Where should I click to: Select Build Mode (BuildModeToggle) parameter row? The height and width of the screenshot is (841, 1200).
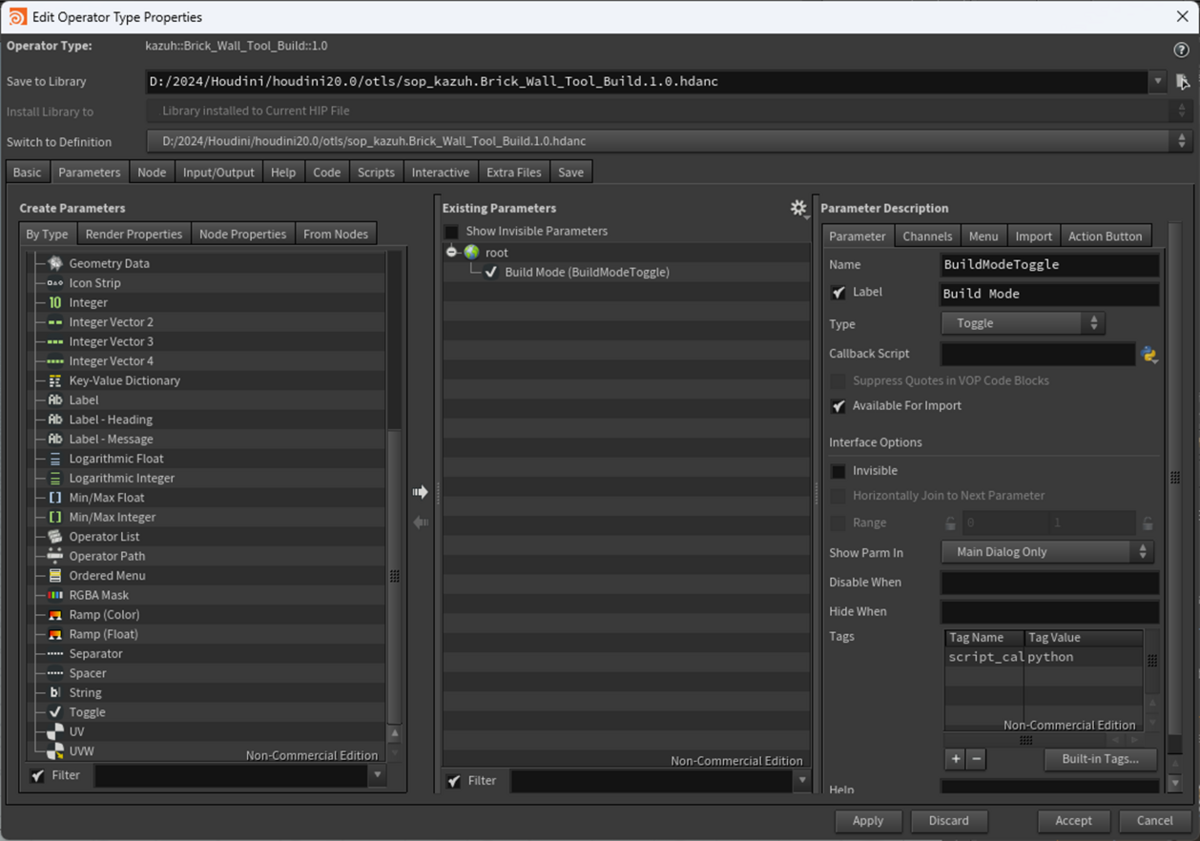pos(626,272)
